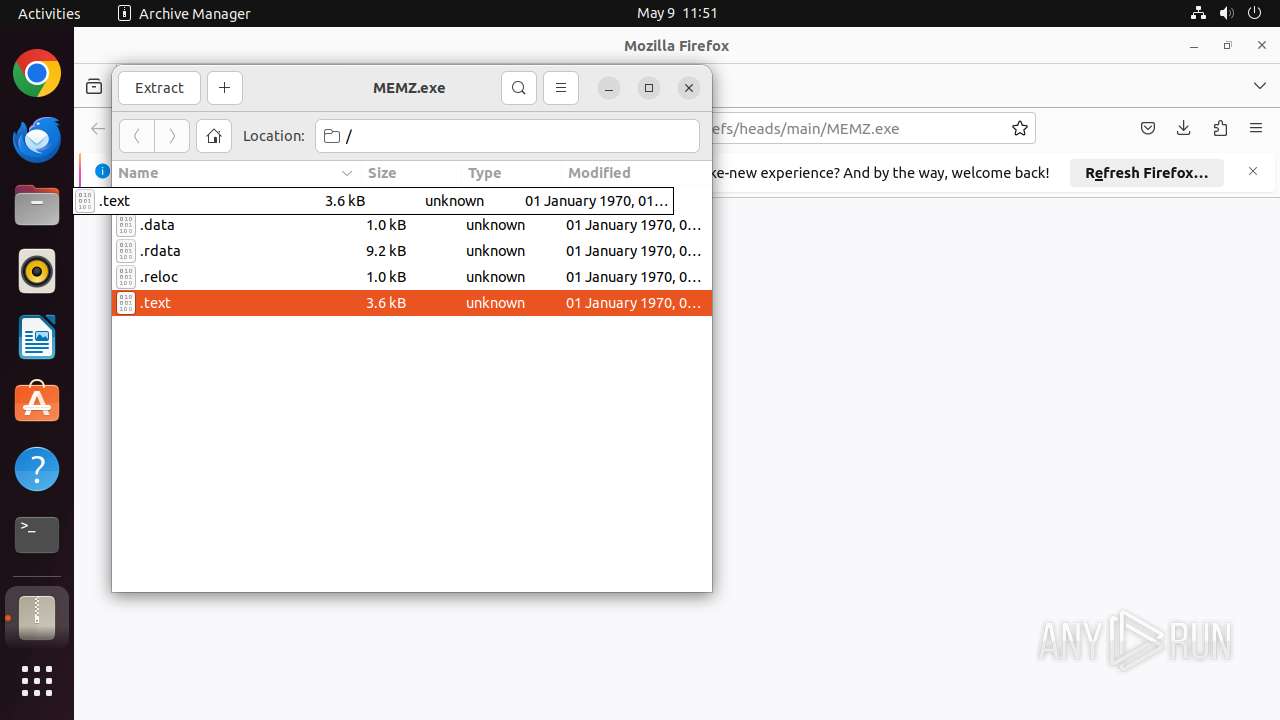Open Archive Manager top bar menu

click(x=184, y=13)
